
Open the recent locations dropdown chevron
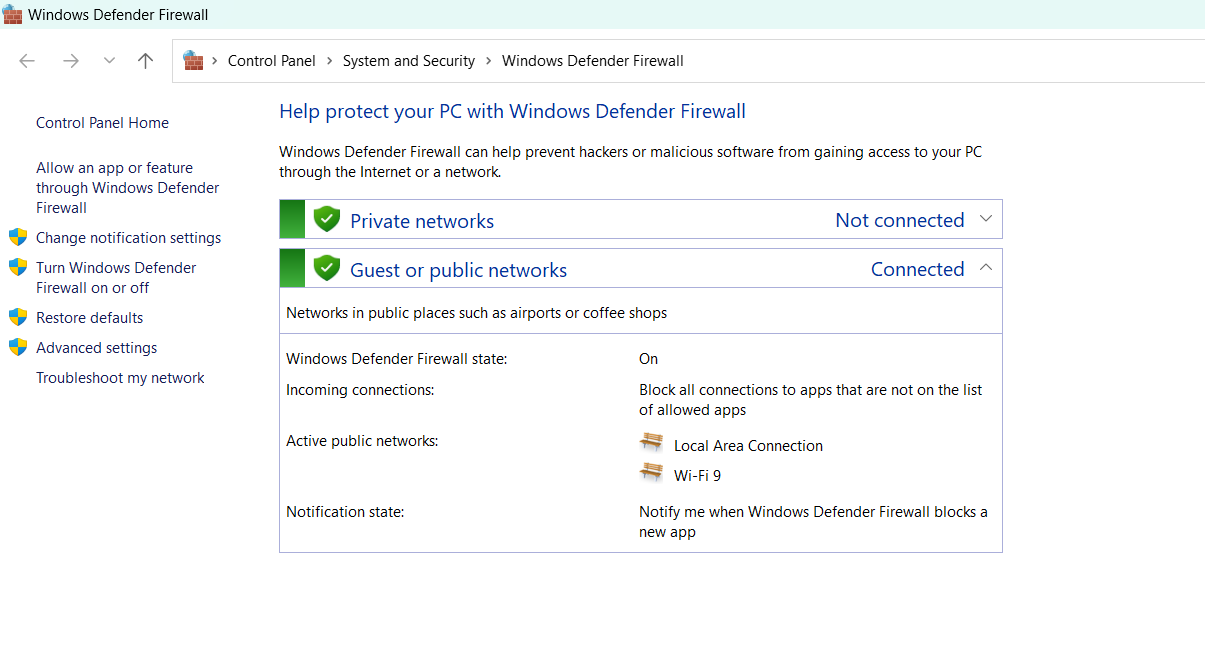109,61
